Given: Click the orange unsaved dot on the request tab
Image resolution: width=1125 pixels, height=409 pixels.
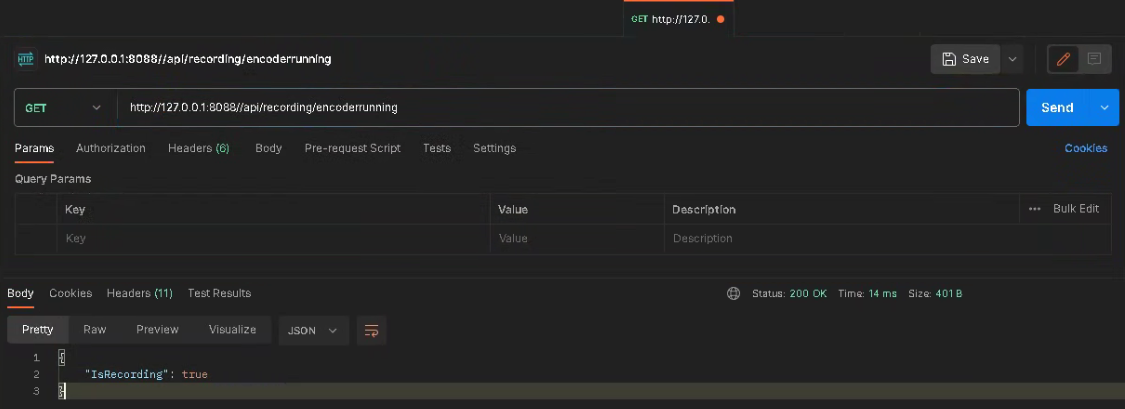Looking at the screenshot, I should tap(721, 19).
